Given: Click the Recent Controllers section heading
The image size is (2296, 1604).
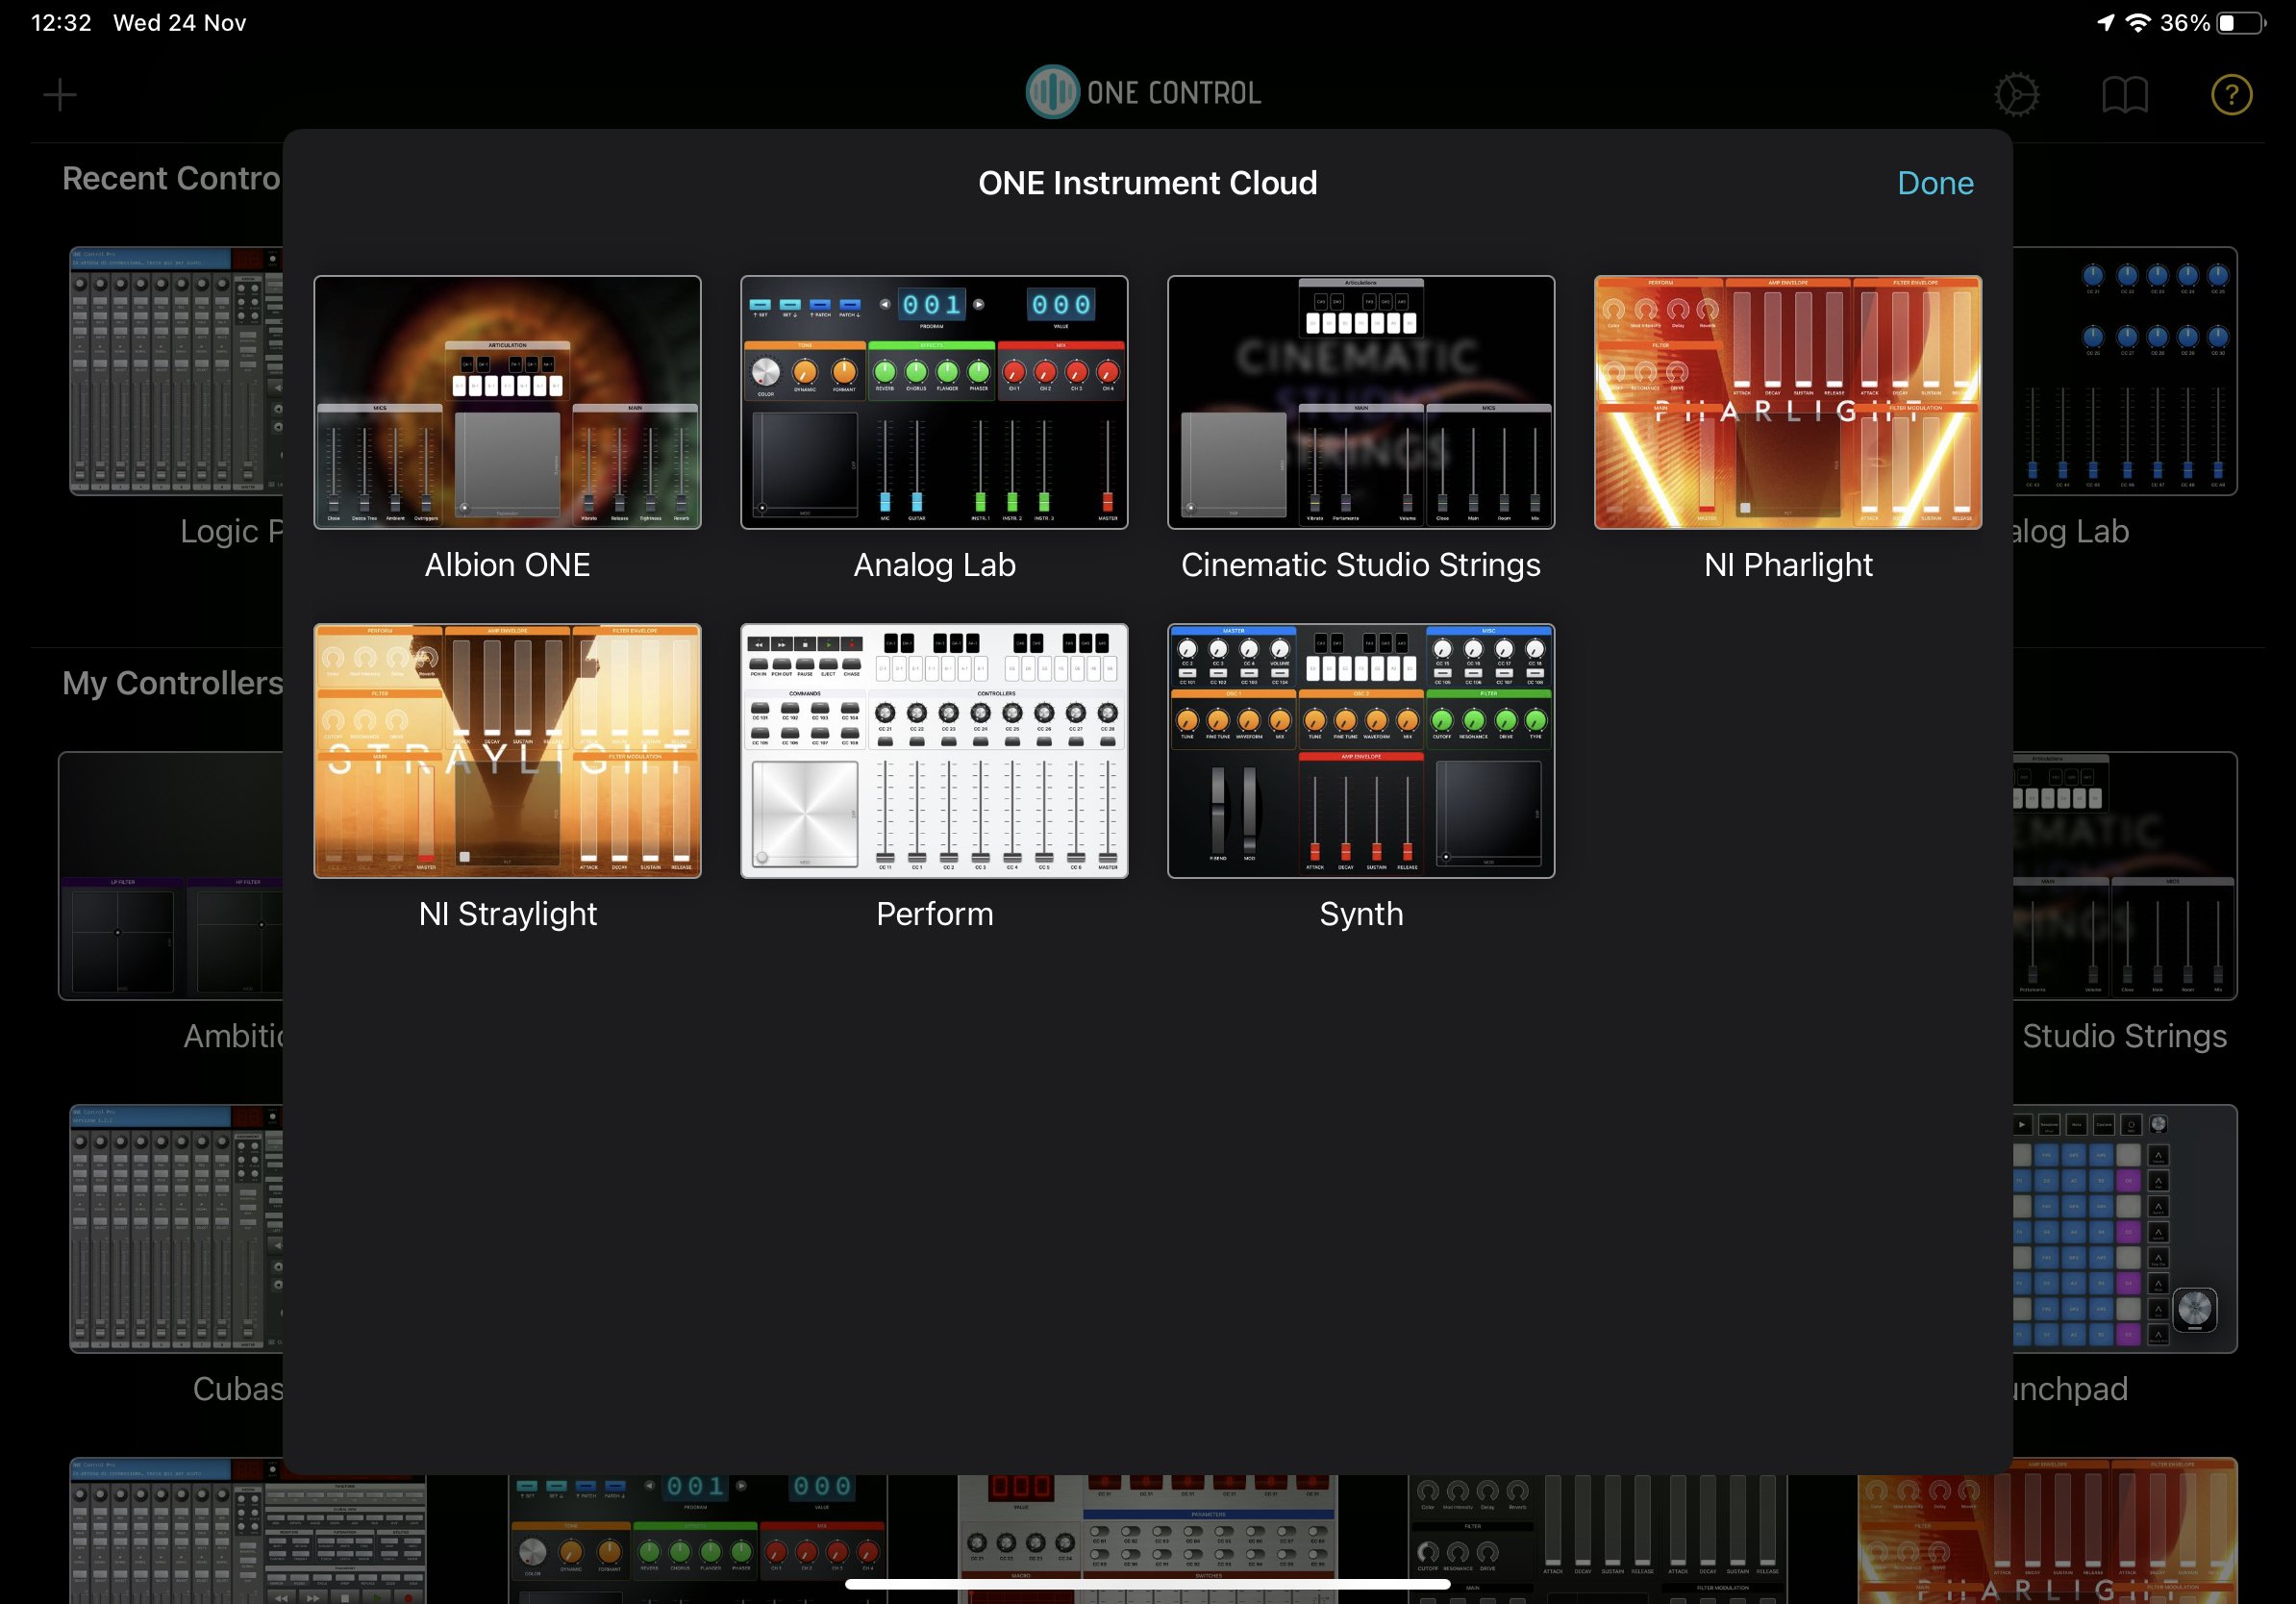Looking at the screenshot, I should [171, 178].
